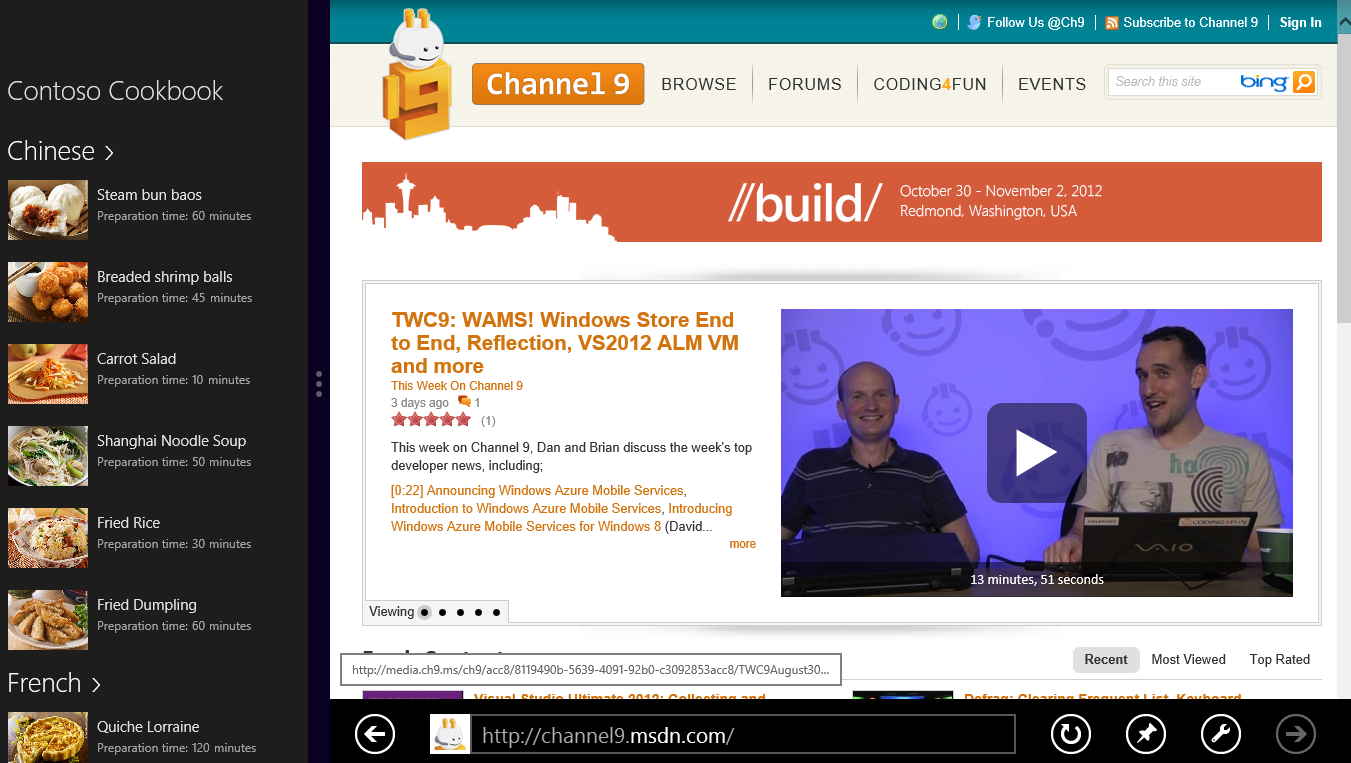This screenshot has width=1351, height=763.
Task: Click the Search this site field
Action: (x=1172, y=82)
